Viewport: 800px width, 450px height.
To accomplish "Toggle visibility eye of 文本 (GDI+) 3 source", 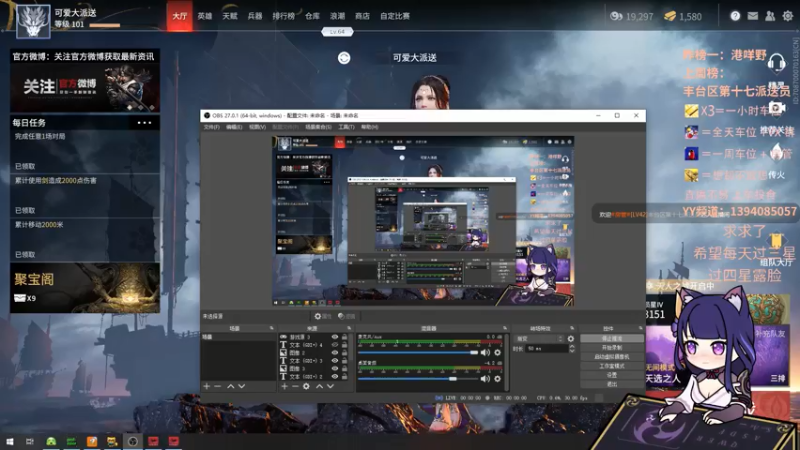I will (x=335, y=361).
